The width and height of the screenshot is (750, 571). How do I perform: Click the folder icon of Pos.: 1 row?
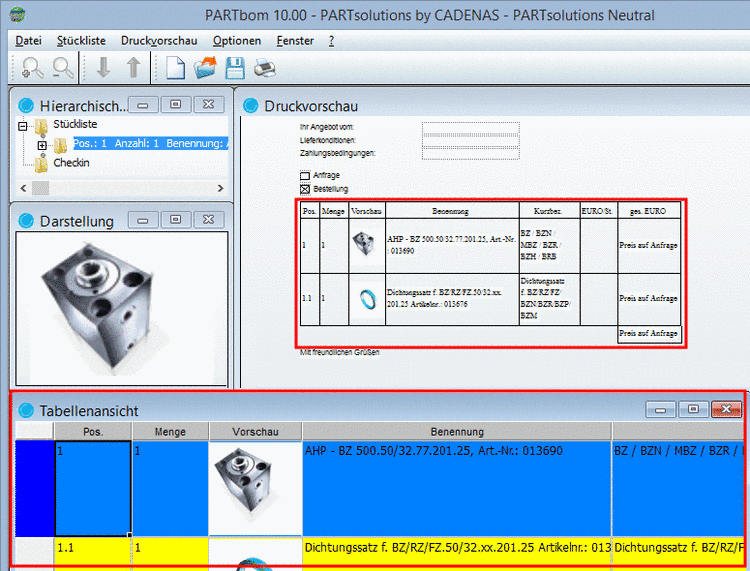(x=60, y=145)
